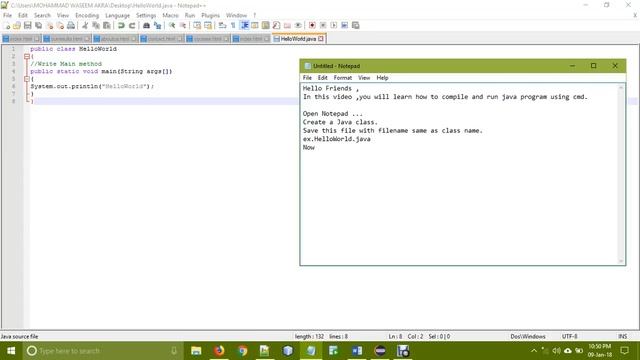Click the system tray volume icon
The height and width of the screenshot is (360, 640).
(556, 351)
